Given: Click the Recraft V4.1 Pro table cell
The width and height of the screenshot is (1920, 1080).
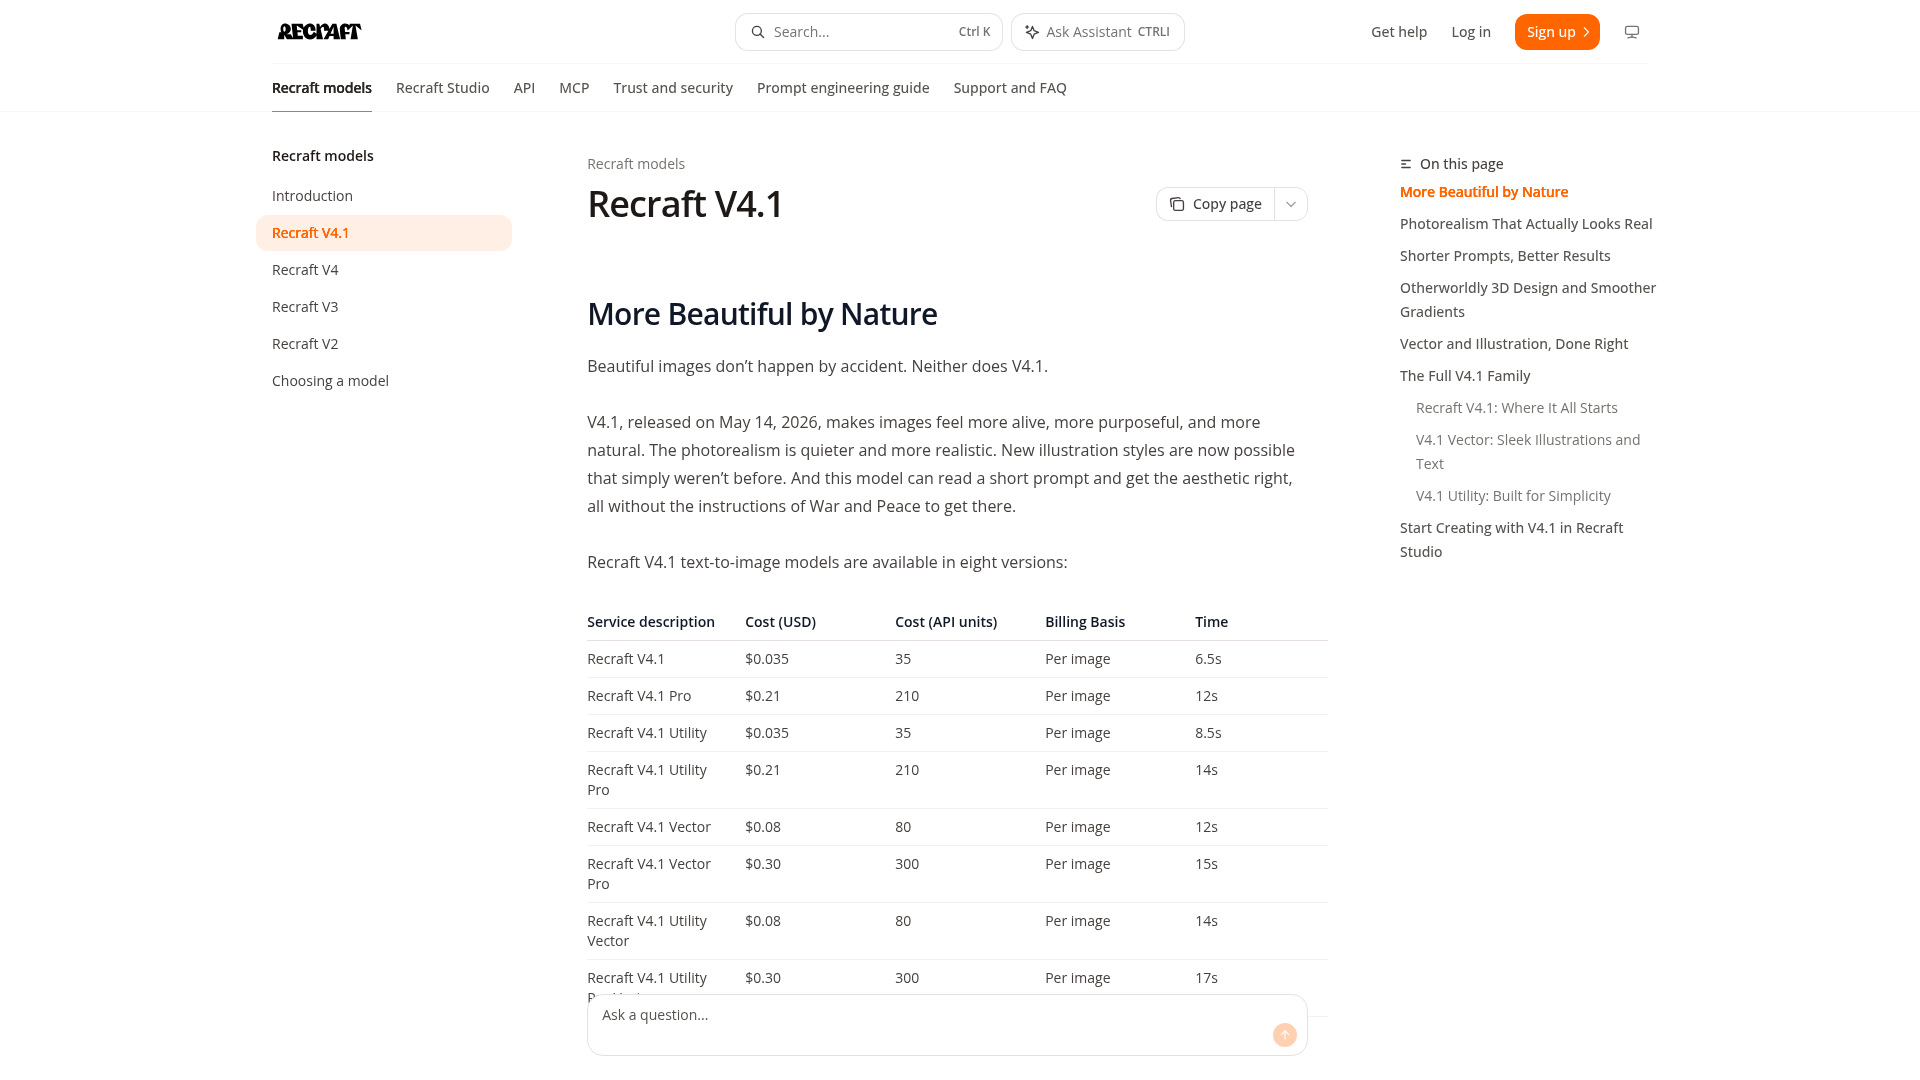Looking at the screenshot, I should (639, 696).
